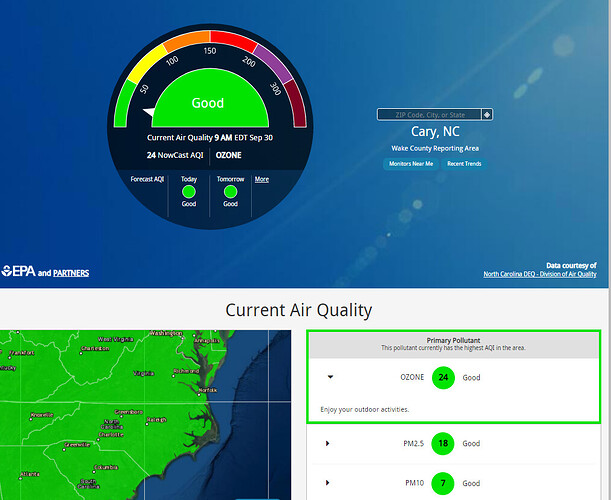Open Monitors Near Me
611x500 pixels.
coord(411,164)
